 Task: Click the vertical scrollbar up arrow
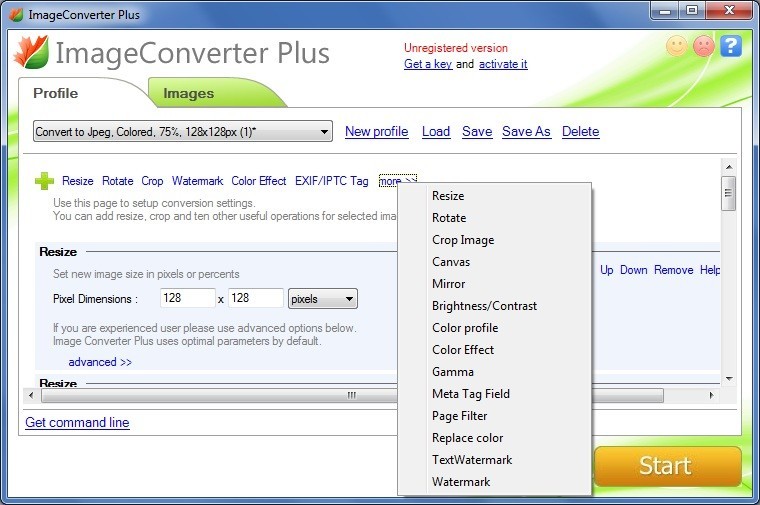pyautogui.click(x=729, y=167)
